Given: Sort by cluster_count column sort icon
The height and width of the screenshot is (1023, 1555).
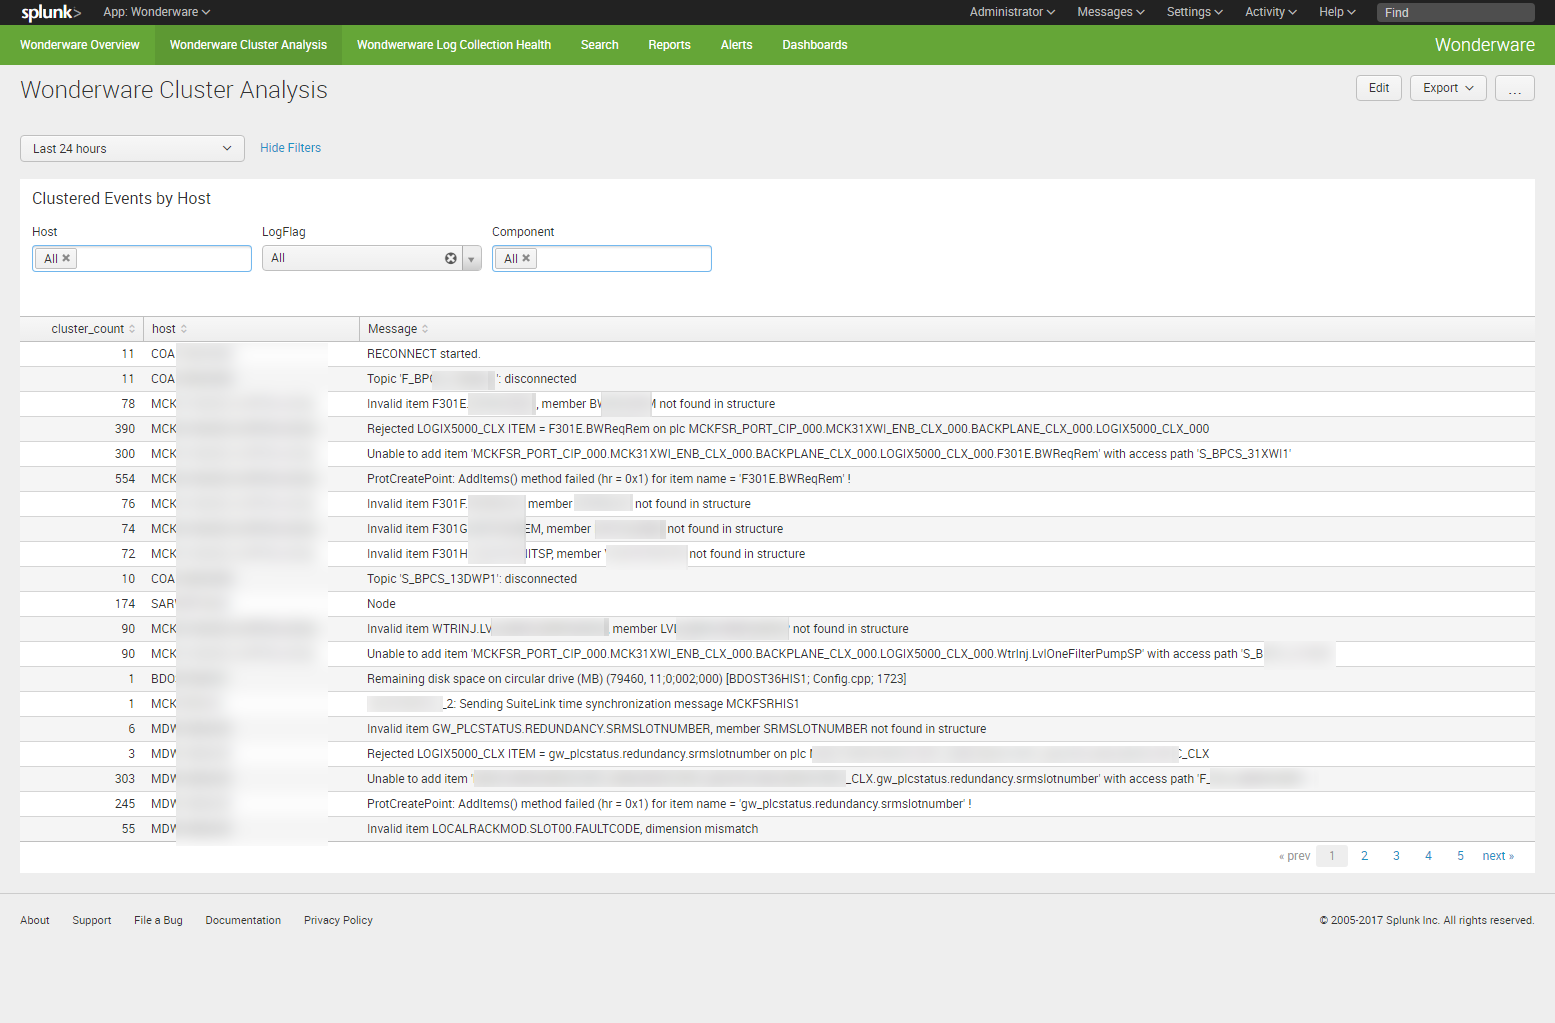Looking at the screenshot, I should coord(132,329).
